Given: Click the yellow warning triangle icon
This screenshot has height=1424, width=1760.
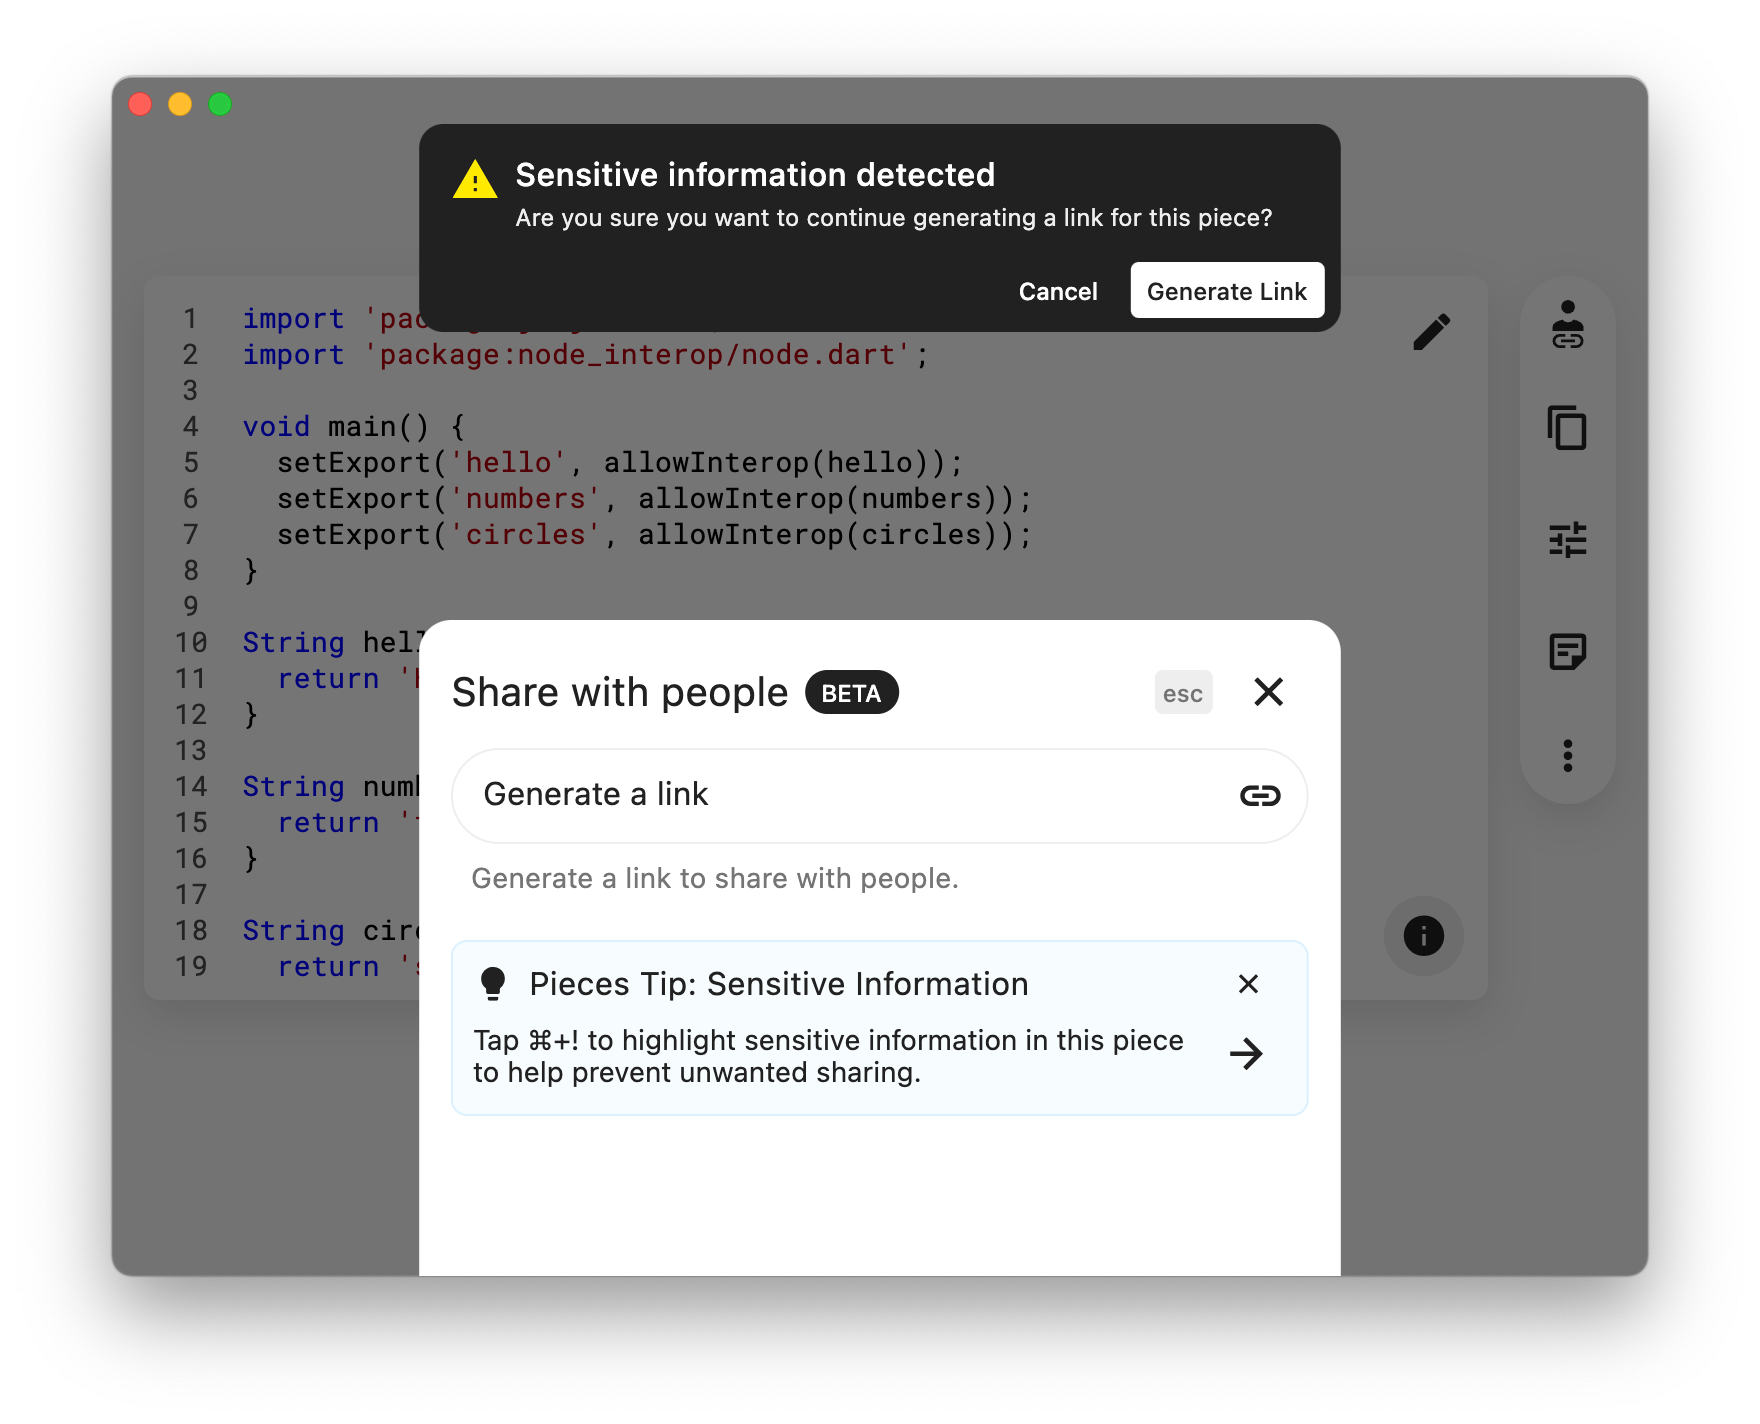Looking at the screenshot, I should click(x=475, y=180).
